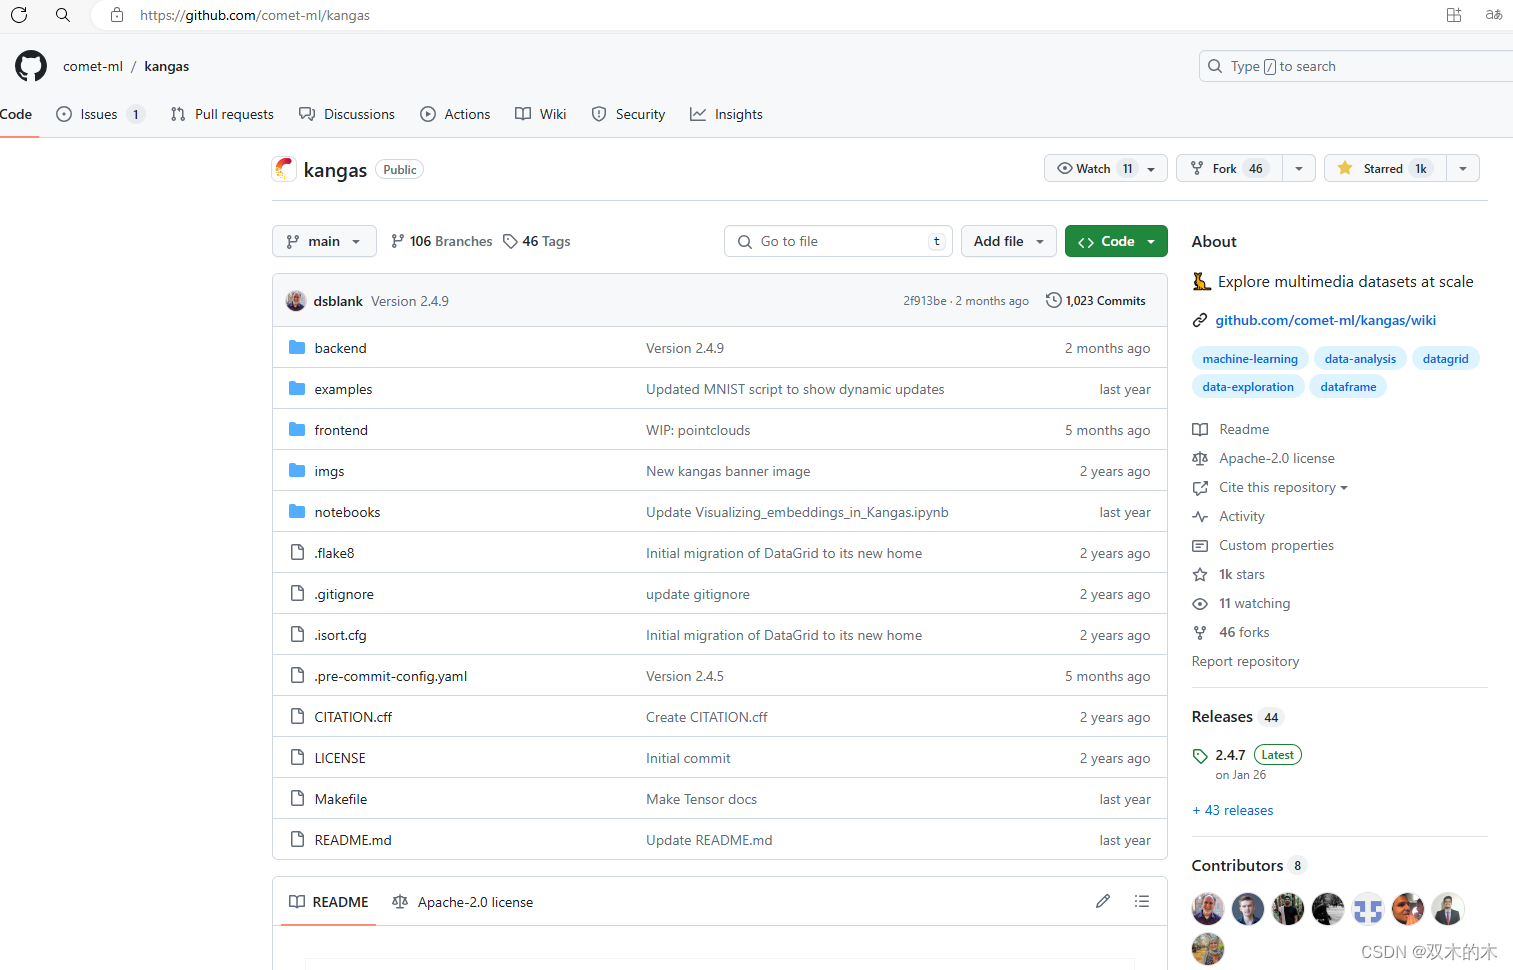The width and height of the screenshot is (1513, 970).
Task: Click the machine-learning topic tag
Action: [x=1250, y=358]
